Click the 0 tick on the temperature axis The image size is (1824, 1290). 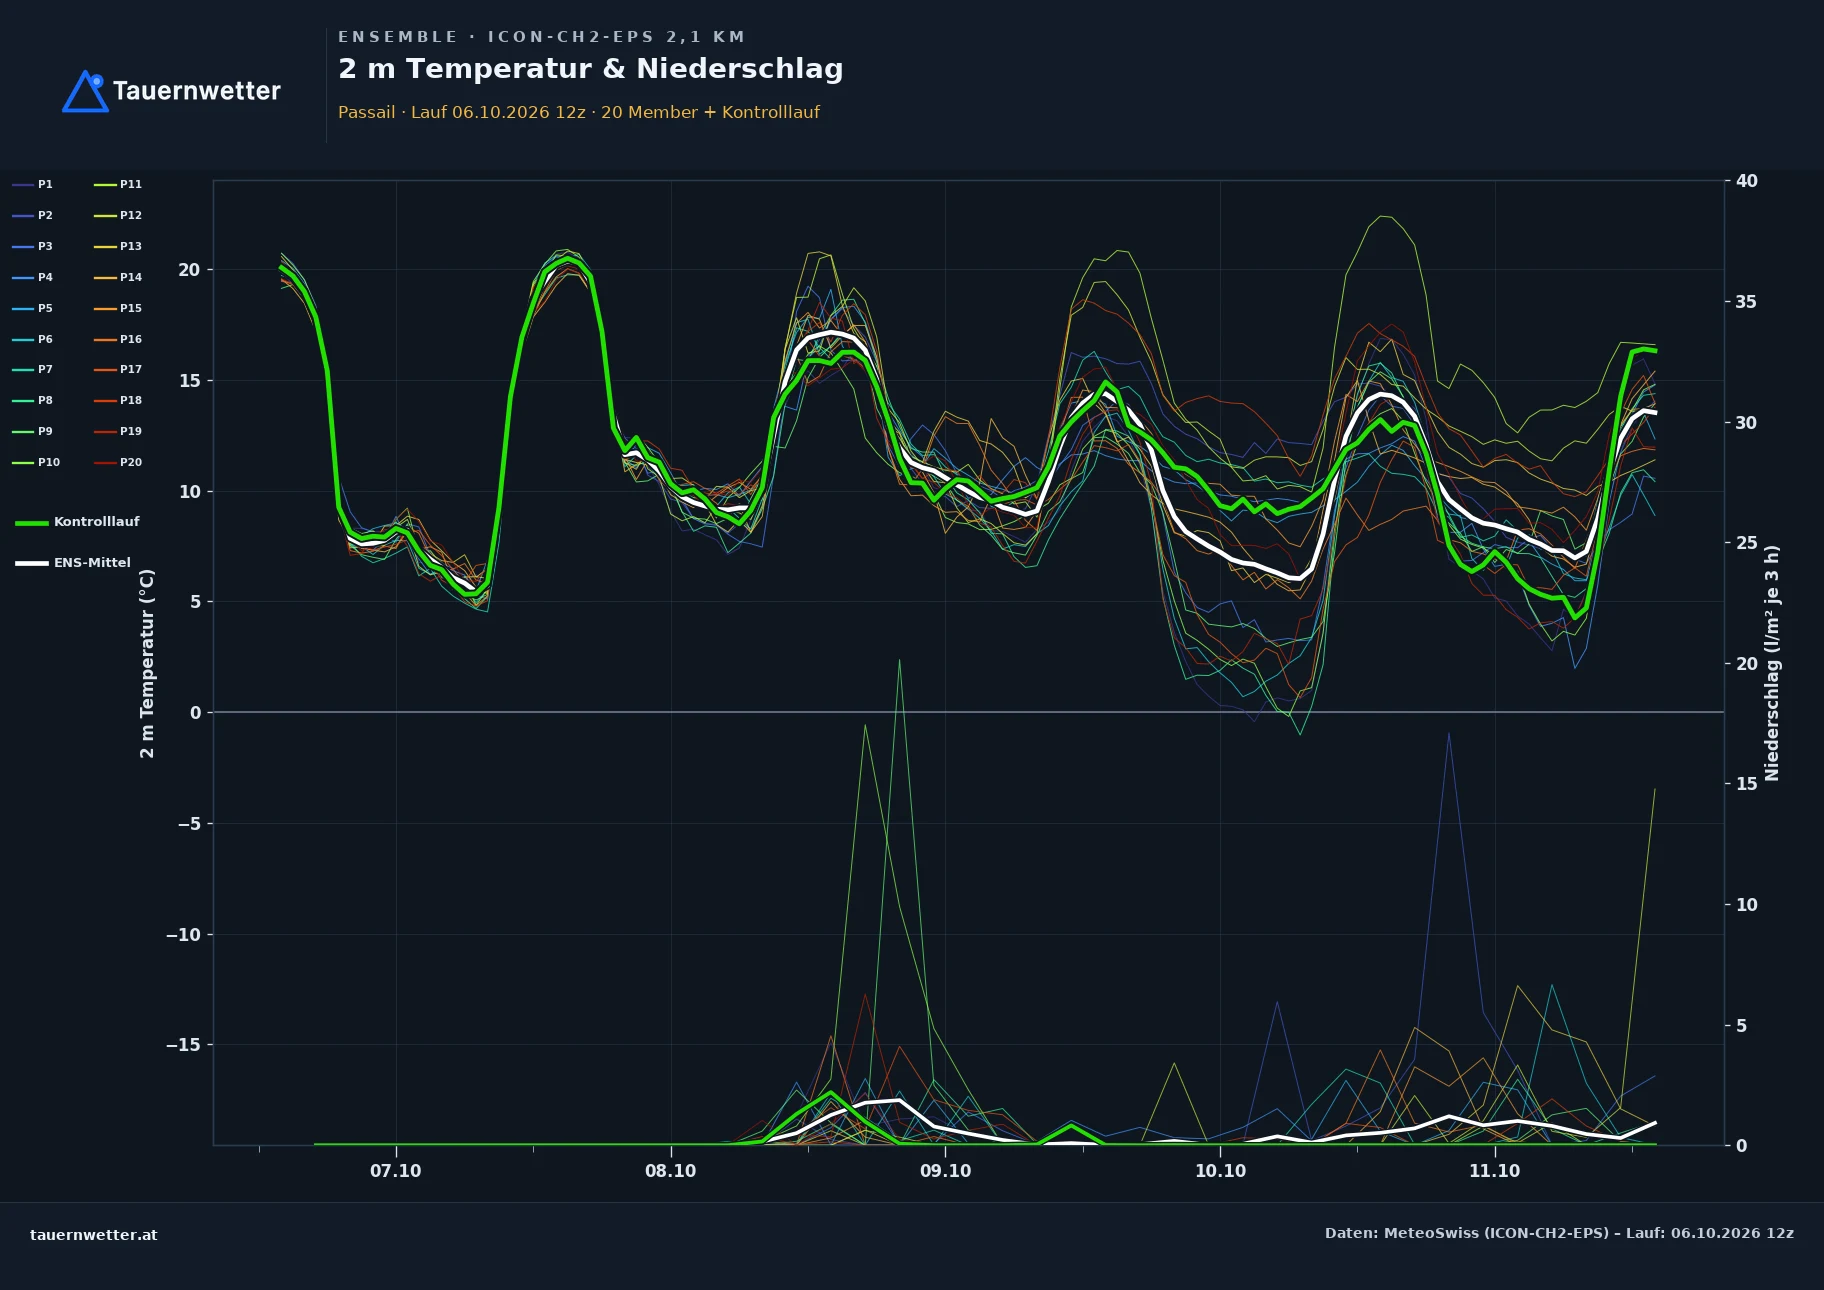[195, 713]
